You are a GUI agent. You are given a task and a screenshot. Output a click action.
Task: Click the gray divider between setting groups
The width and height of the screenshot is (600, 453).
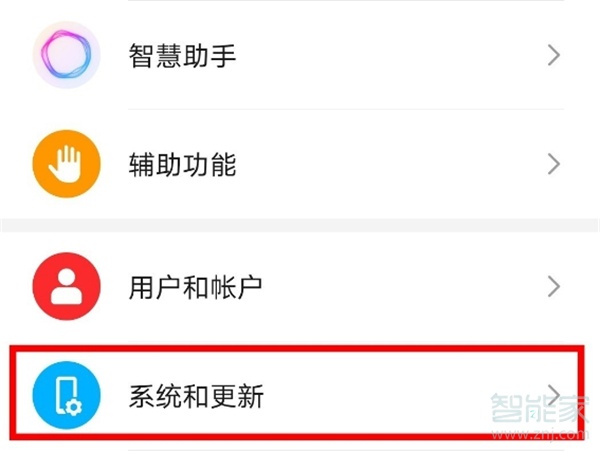coord(300,226)
